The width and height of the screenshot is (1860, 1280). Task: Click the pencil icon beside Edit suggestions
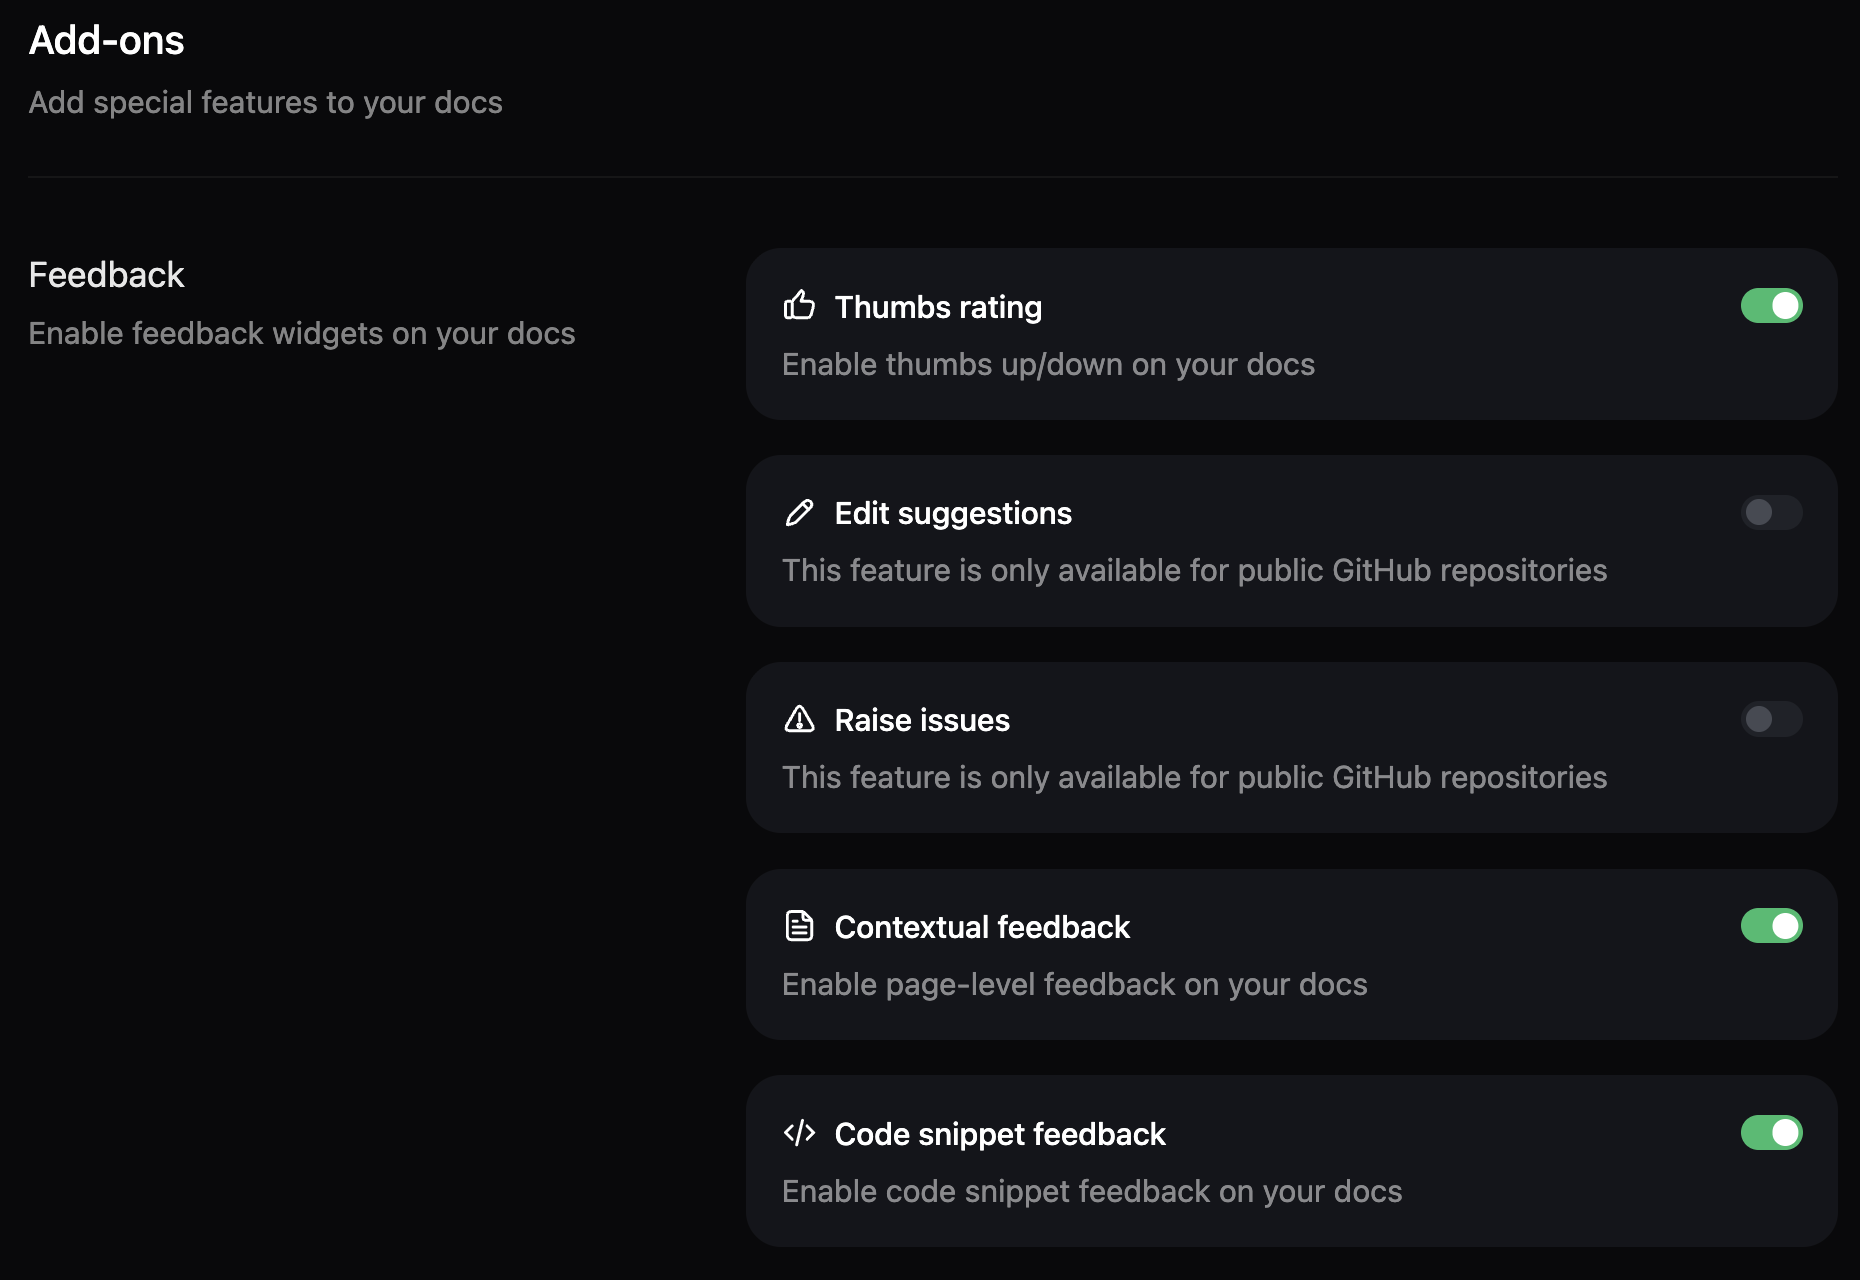(x=800, y=513)
